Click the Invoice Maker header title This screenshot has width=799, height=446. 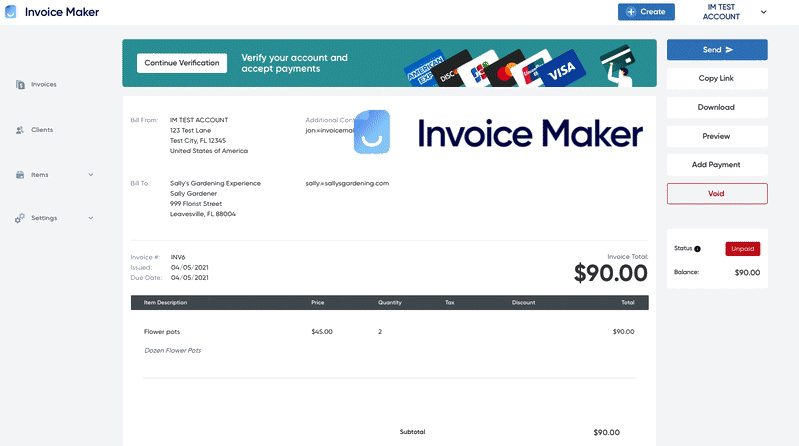[x=62, y=12]
